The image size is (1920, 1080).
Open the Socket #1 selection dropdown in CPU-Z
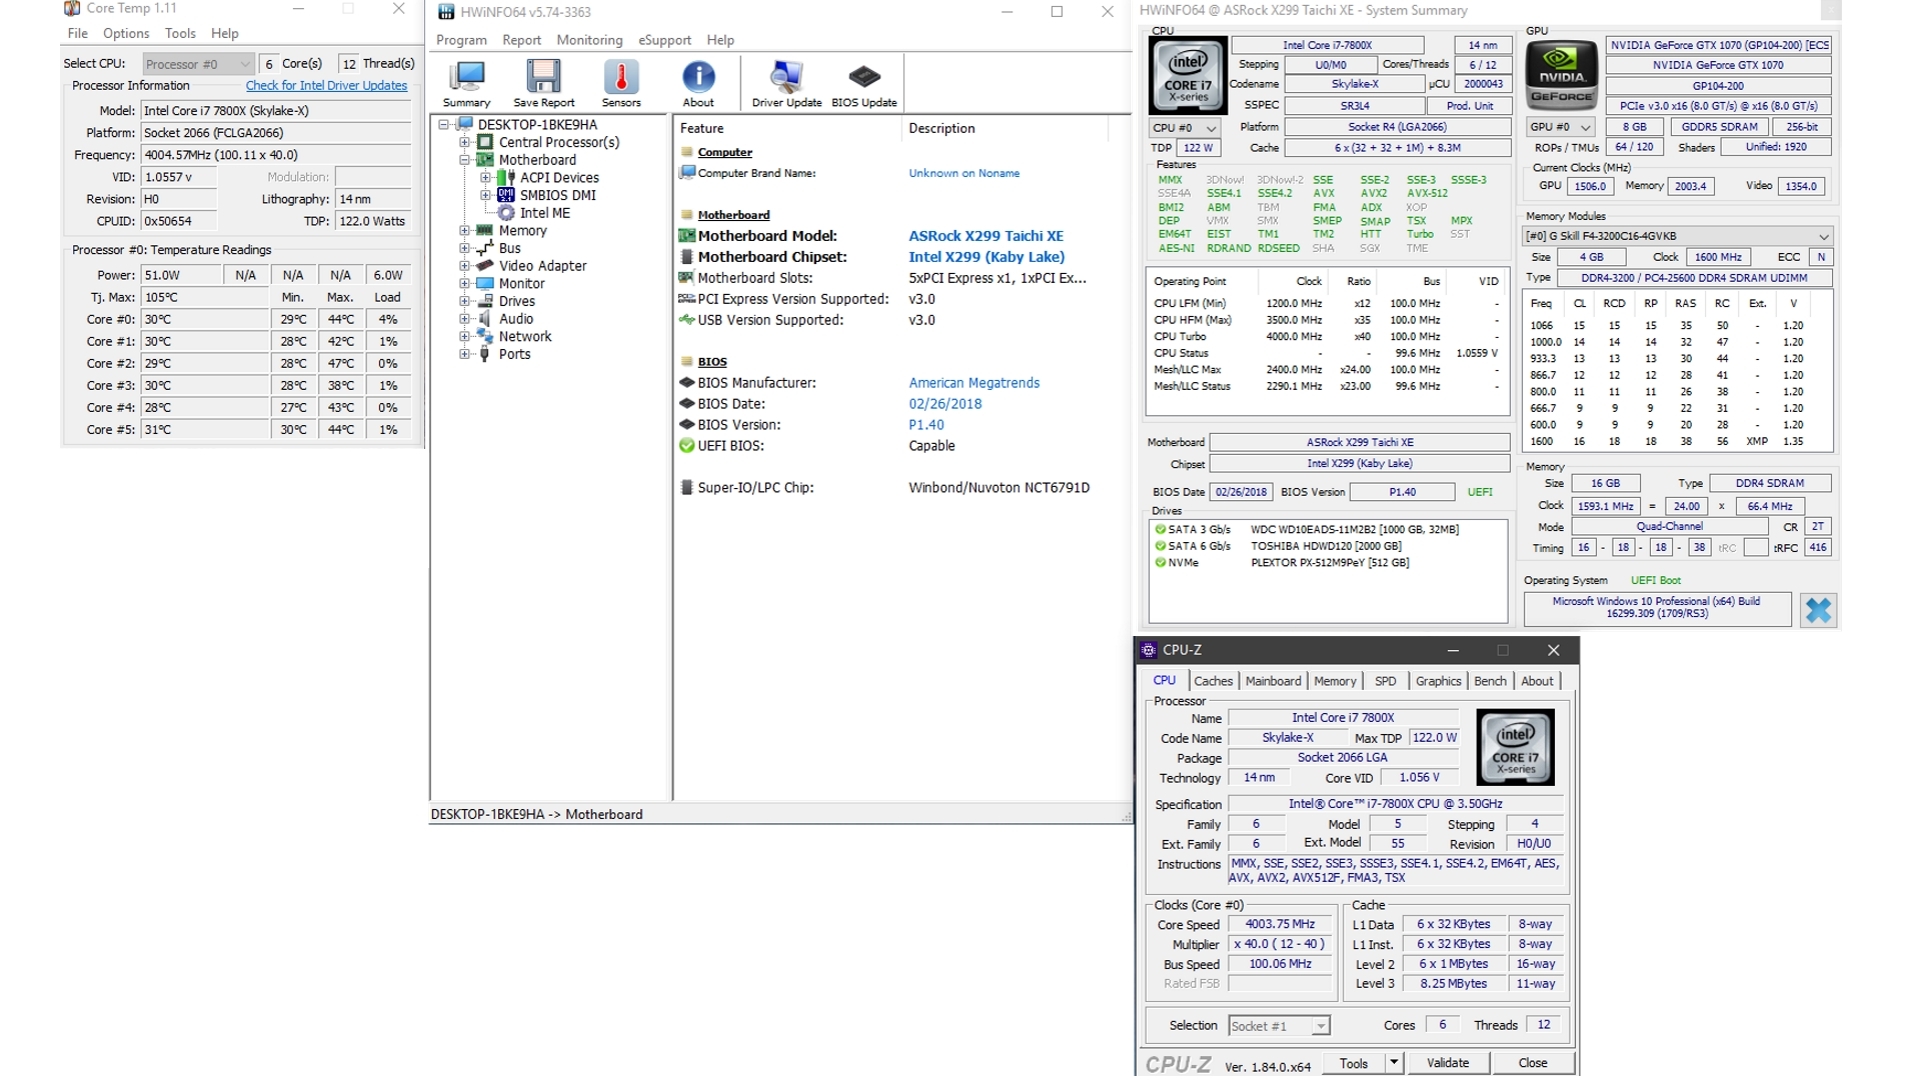point(1278,1026)
